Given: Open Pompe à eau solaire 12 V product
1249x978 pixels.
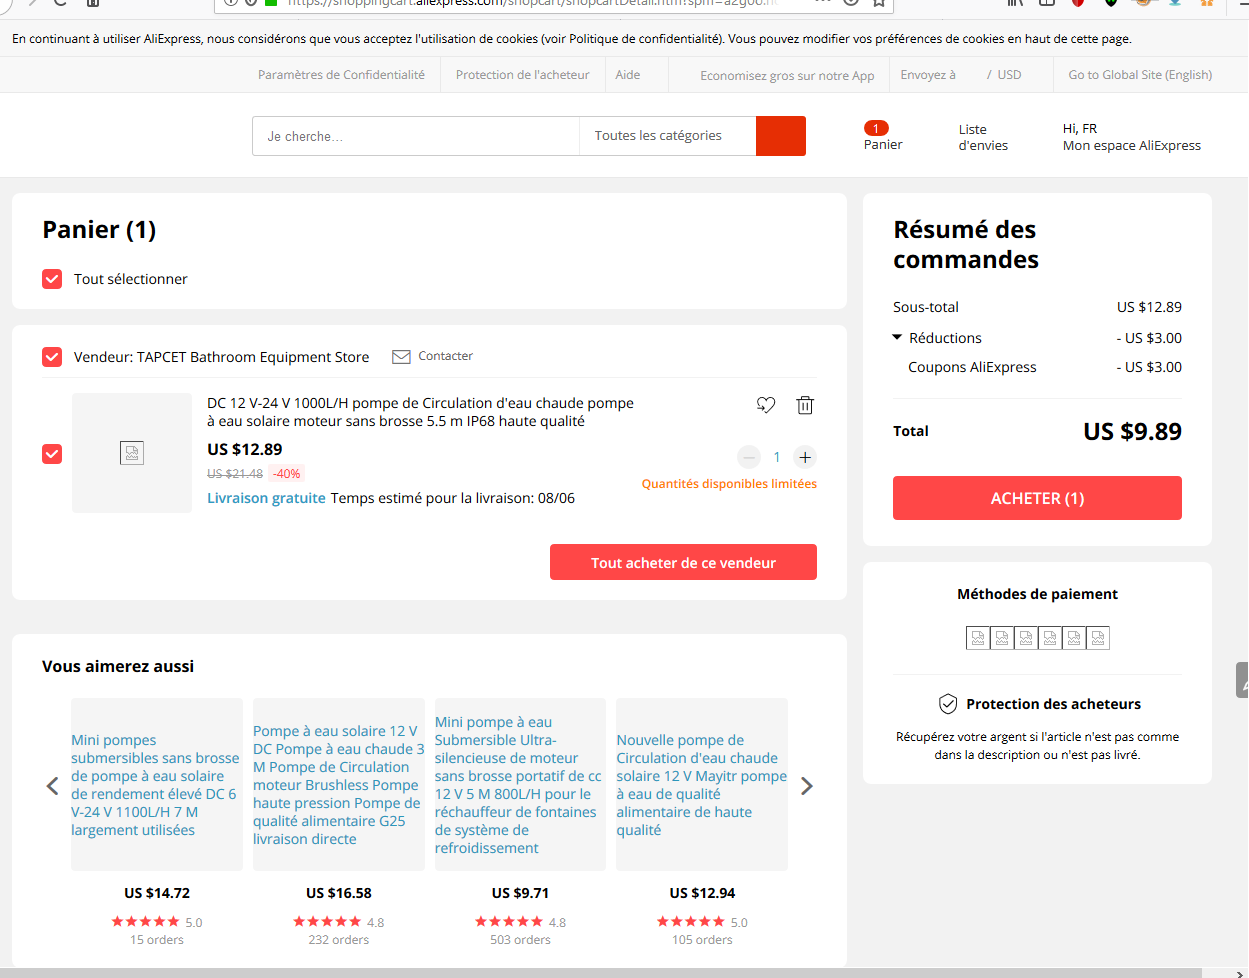Looking at the screenshot, I should click(x=339, y=785).
